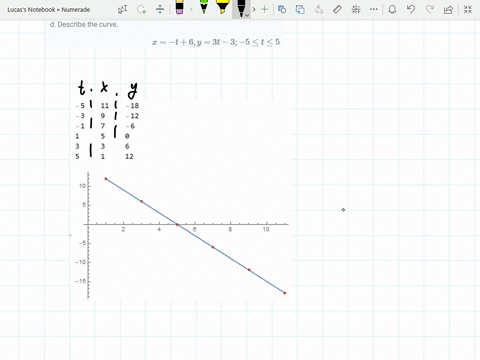Click the red point at graph's lower right end

pos(285,293)
